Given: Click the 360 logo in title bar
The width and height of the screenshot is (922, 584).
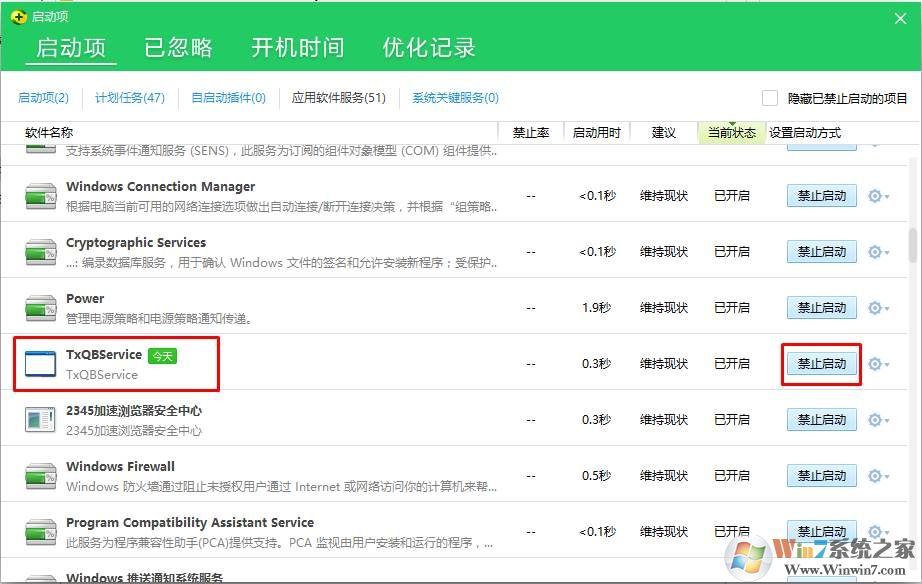Looking at the screenshot, I should click(17, 17).
